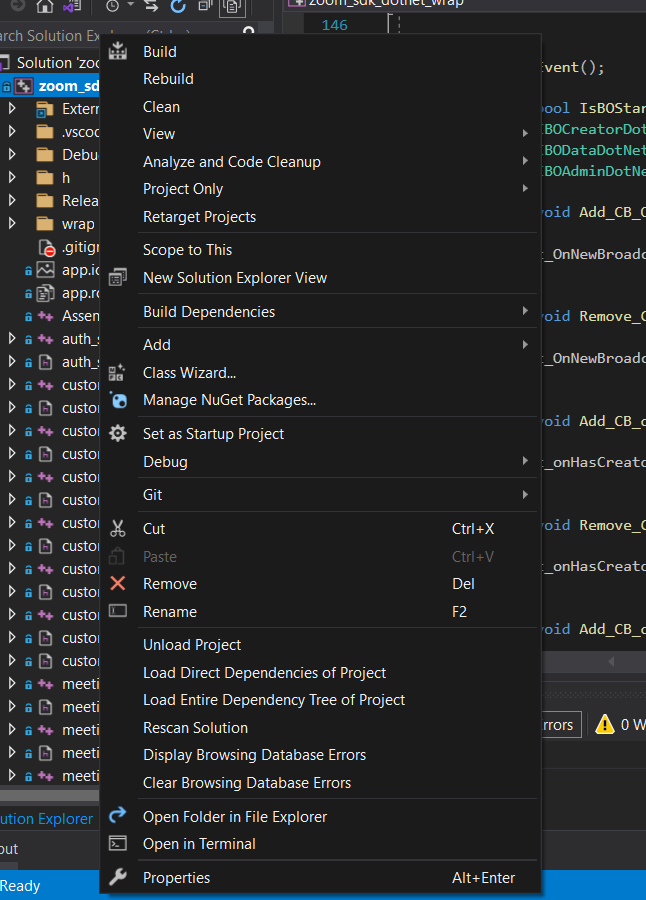Click the refresh icon in Solution Explorer toolbar

pos(178,6)
